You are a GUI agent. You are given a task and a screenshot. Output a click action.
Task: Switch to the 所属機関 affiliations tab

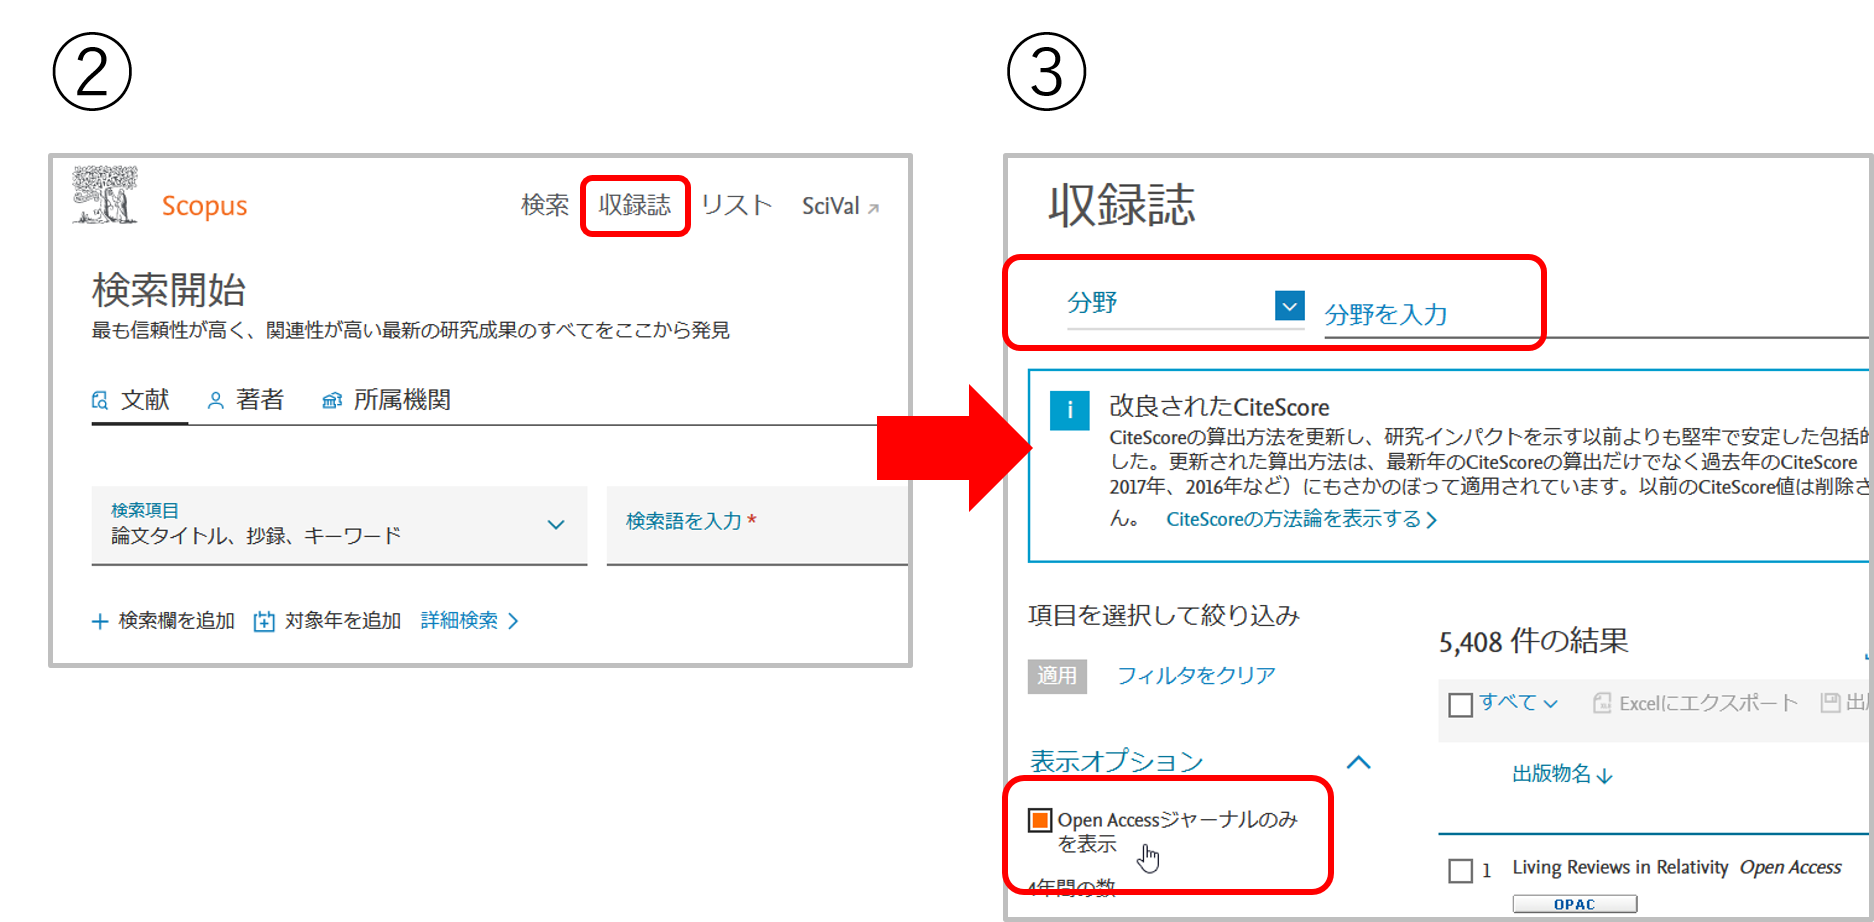[x=386, y=400]
